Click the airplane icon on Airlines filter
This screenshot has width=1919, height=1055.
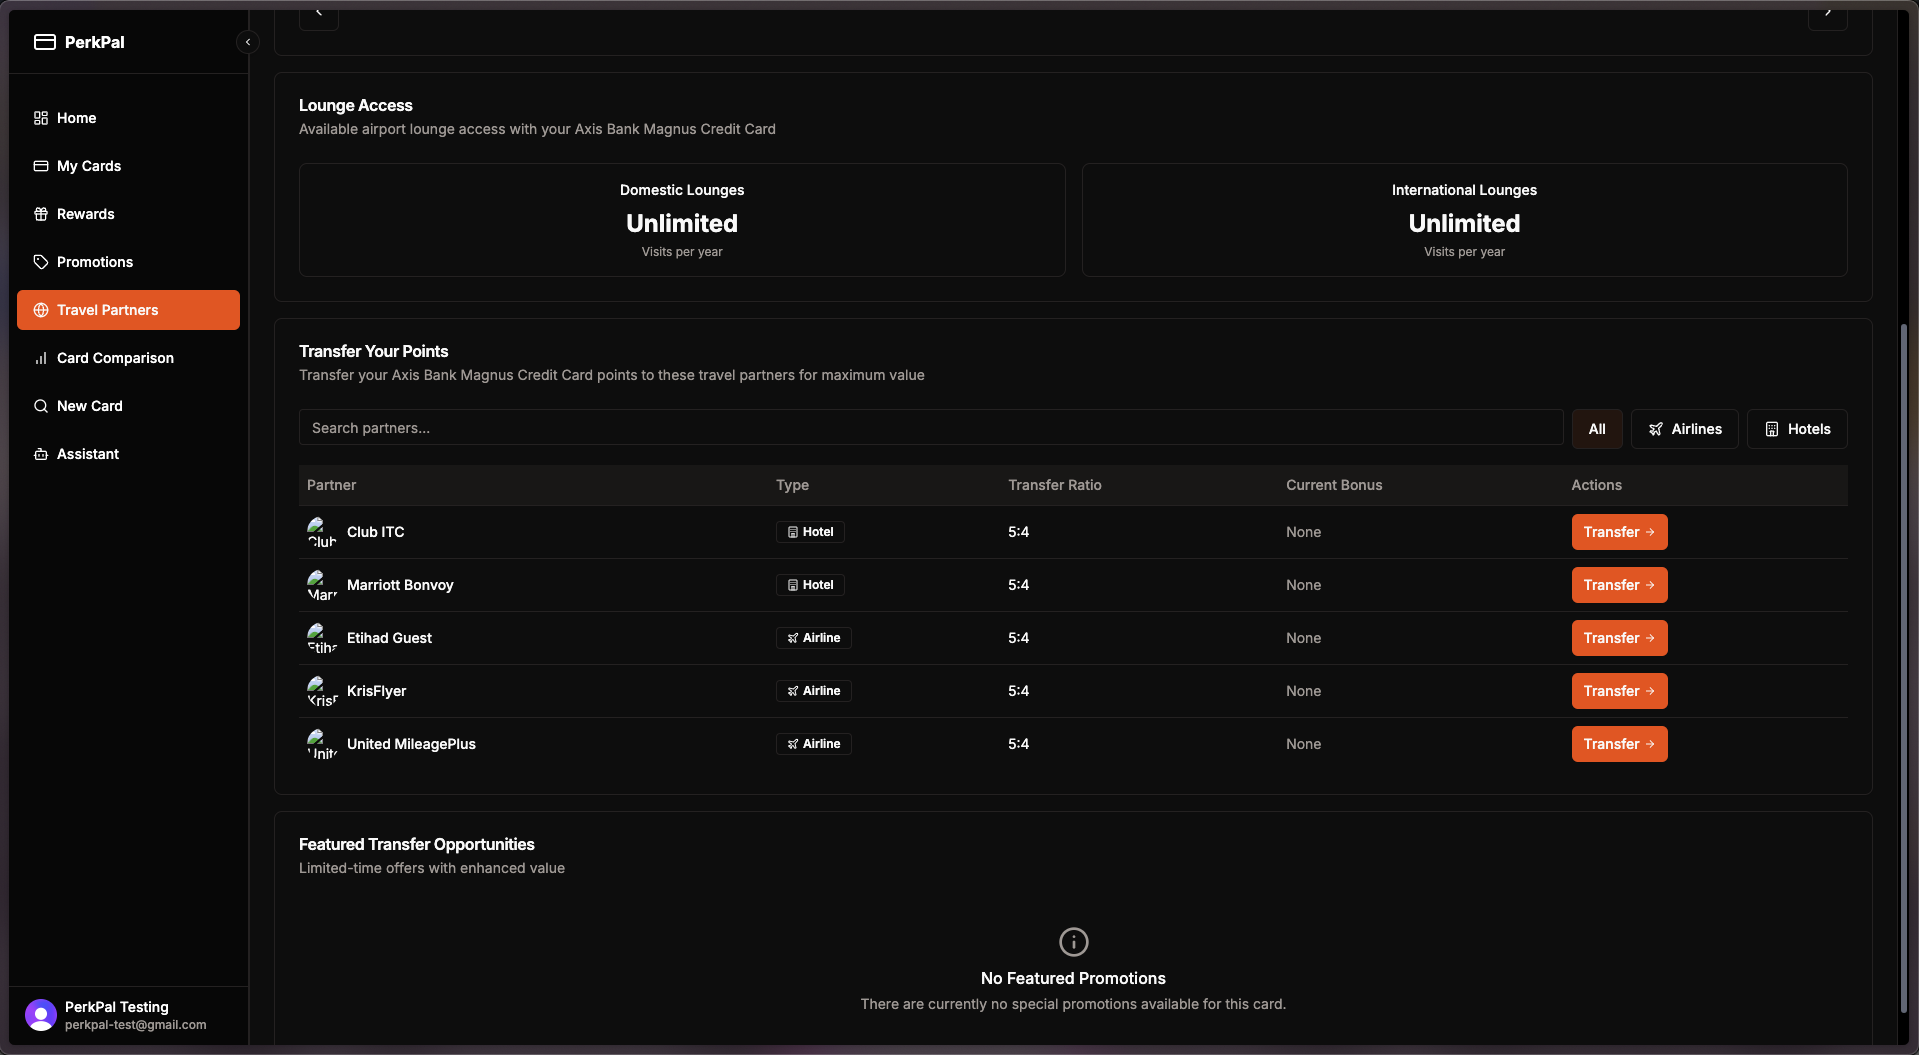[1656, 429]
